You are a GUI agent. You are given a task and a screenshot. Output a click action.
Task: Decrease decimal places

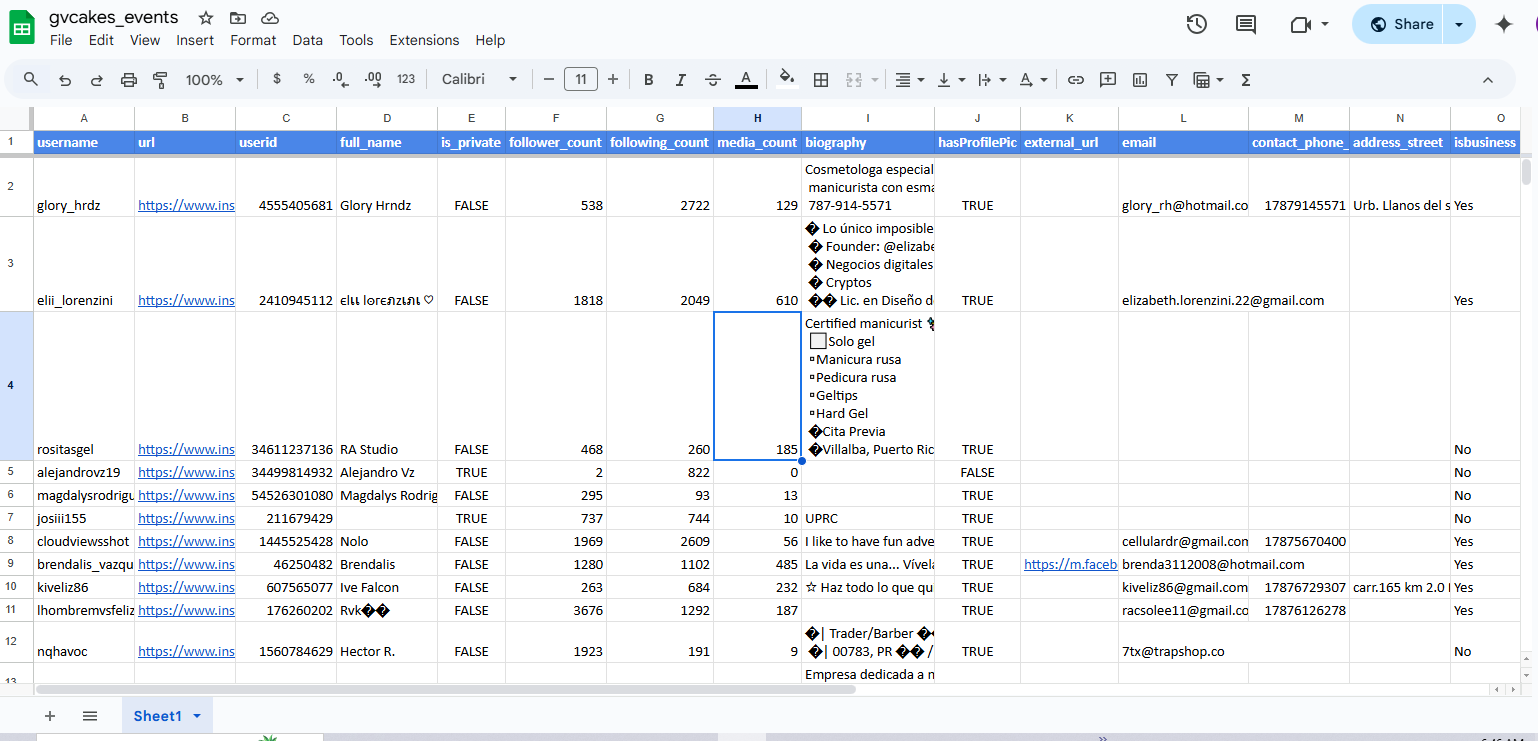click(341, 79)
